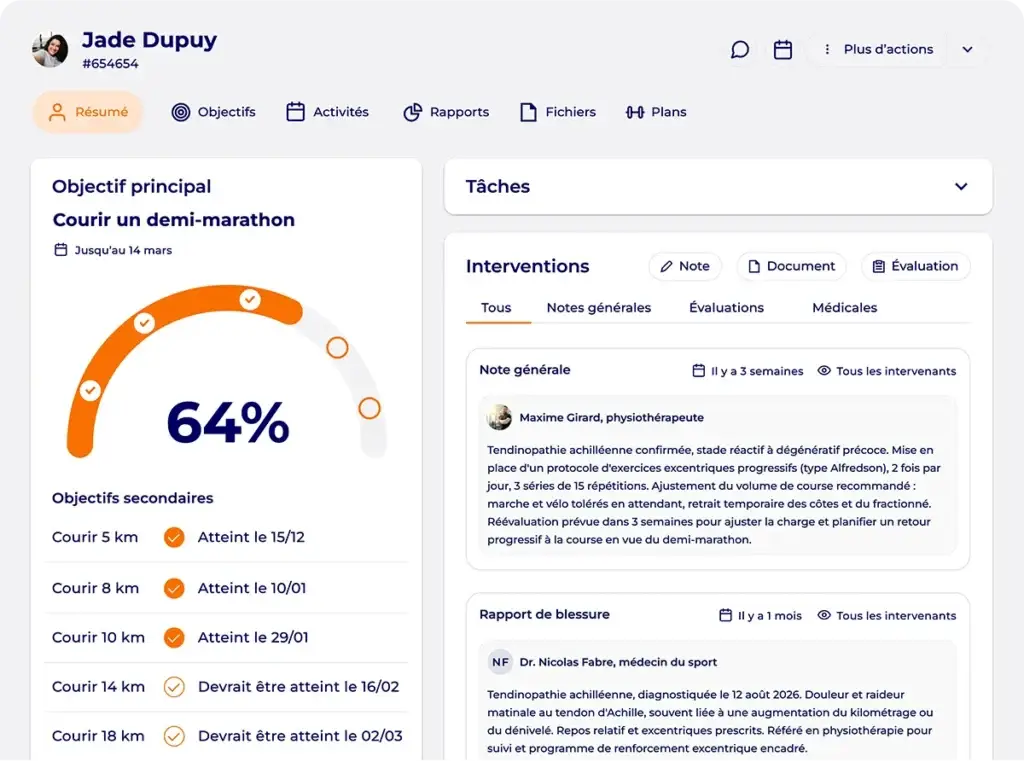
Task: Click calendar icon beside Il y a 1 mois
Action: click(725, 615)
